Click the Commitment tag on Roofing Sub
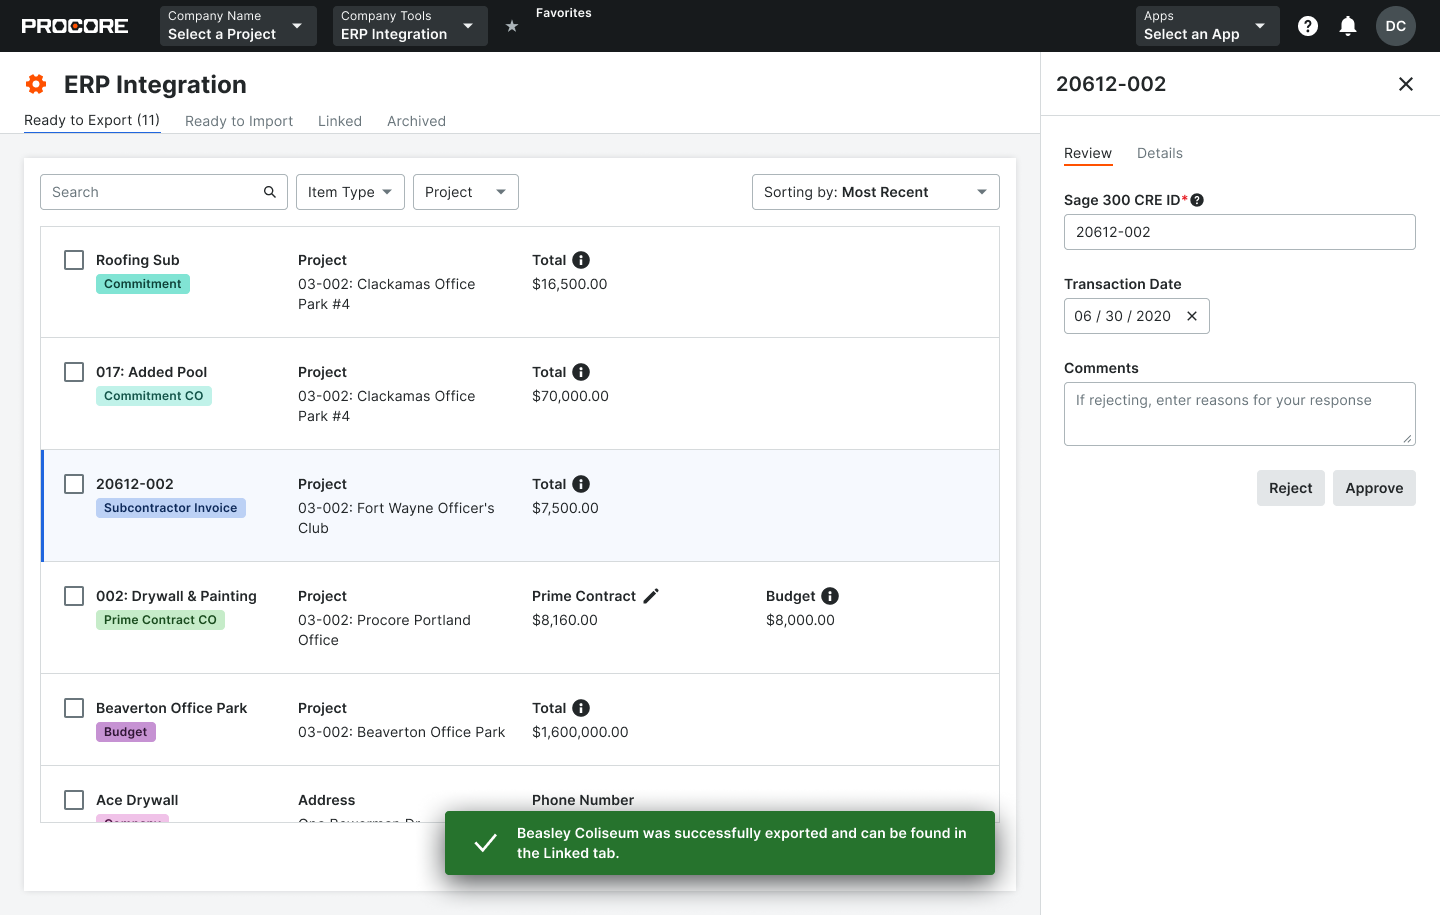 coord(143,284)
